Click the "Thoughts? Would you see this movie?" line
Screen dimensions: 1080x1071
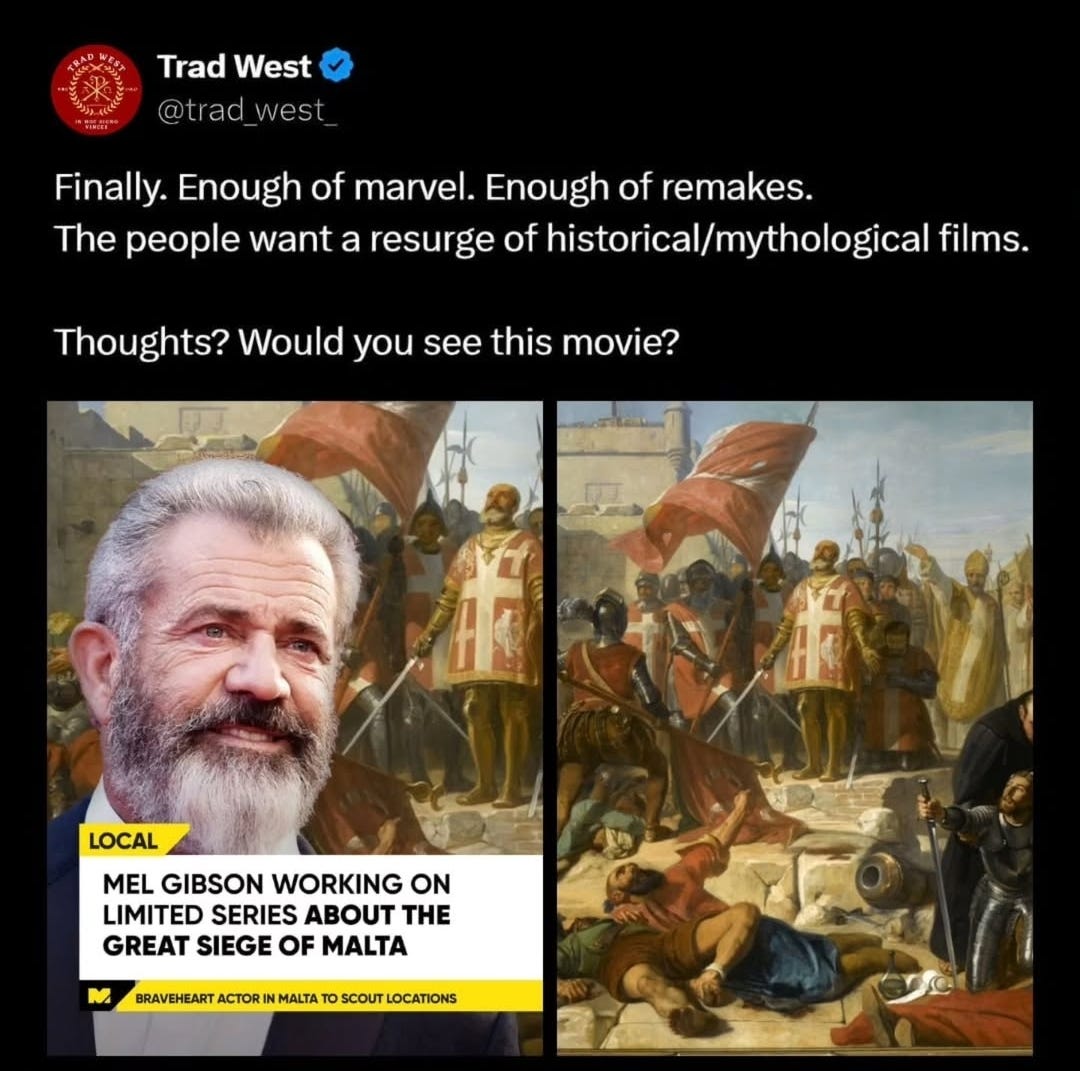click(x=367, y=342)
